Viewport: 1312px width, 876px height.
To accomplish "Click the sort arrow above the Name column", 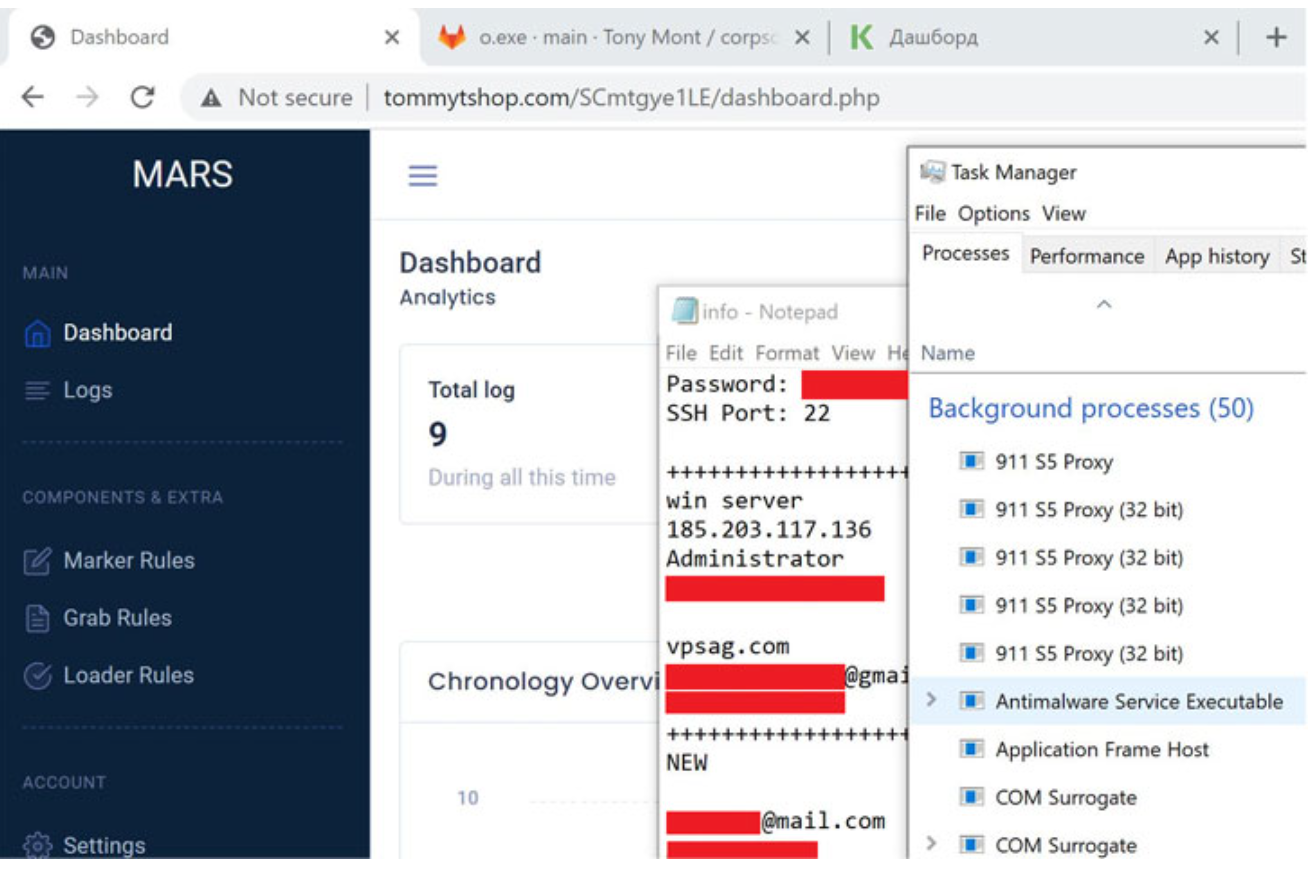I will [1104, 304].
